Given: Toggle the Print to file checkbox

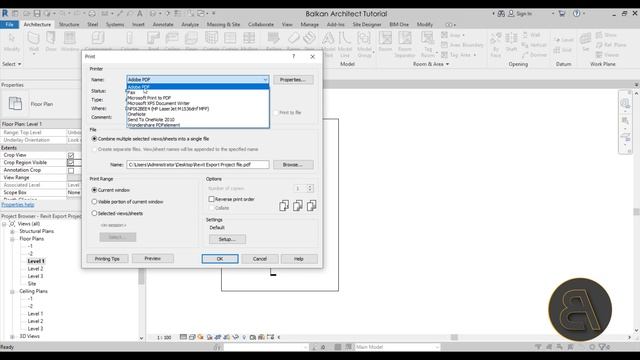Looking at the screenshot, I should (276, 112).
